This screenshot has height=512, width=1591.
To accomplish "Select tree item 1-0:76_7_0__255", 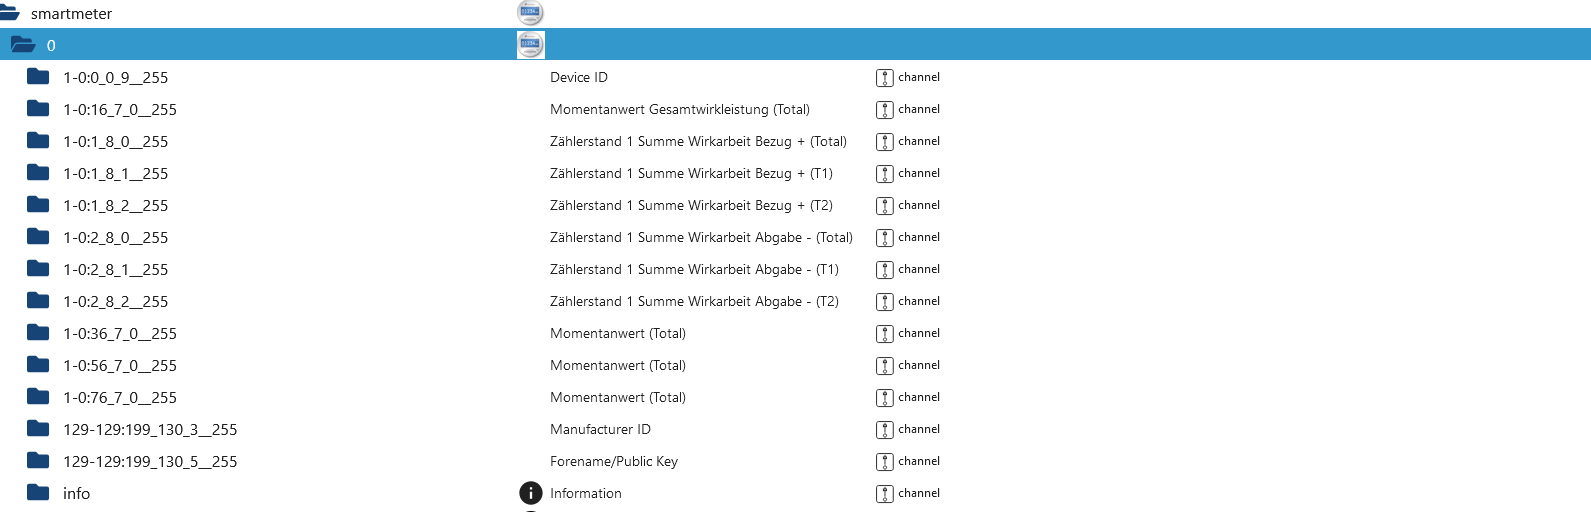I will coord(120,398).
